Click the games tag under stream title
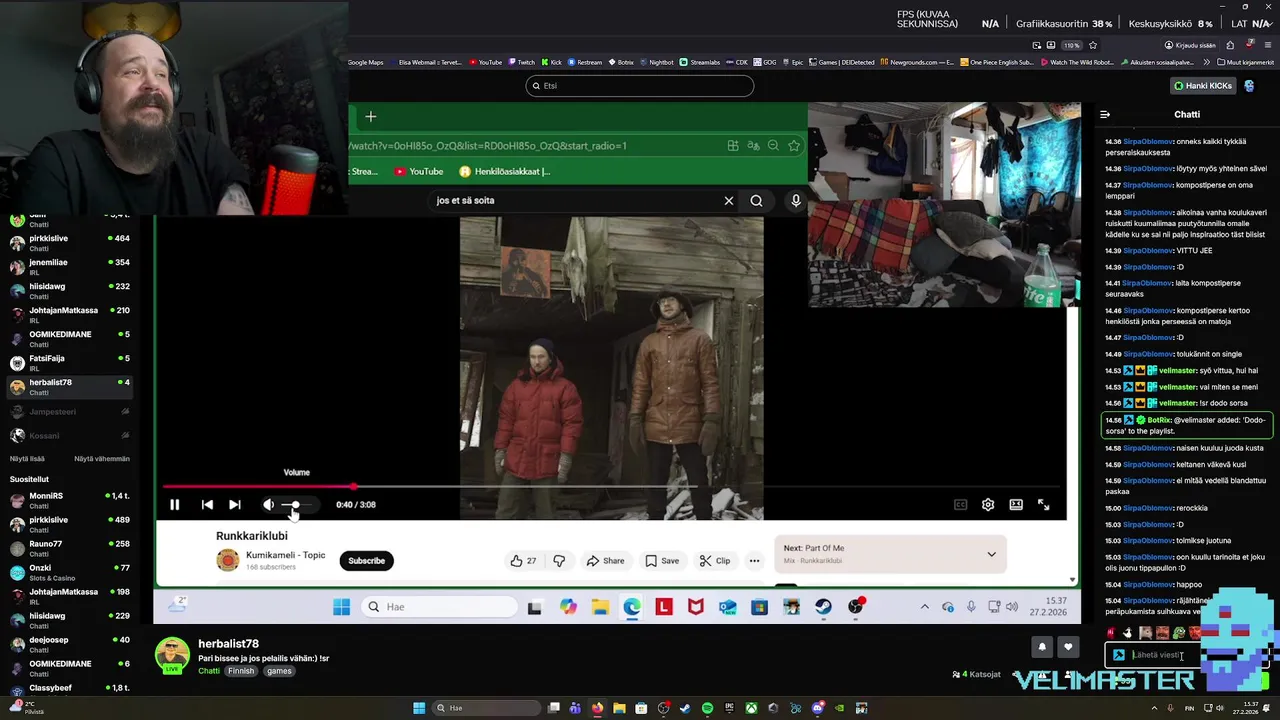This screenshot has width=1280, height=720. coord(279,671)
